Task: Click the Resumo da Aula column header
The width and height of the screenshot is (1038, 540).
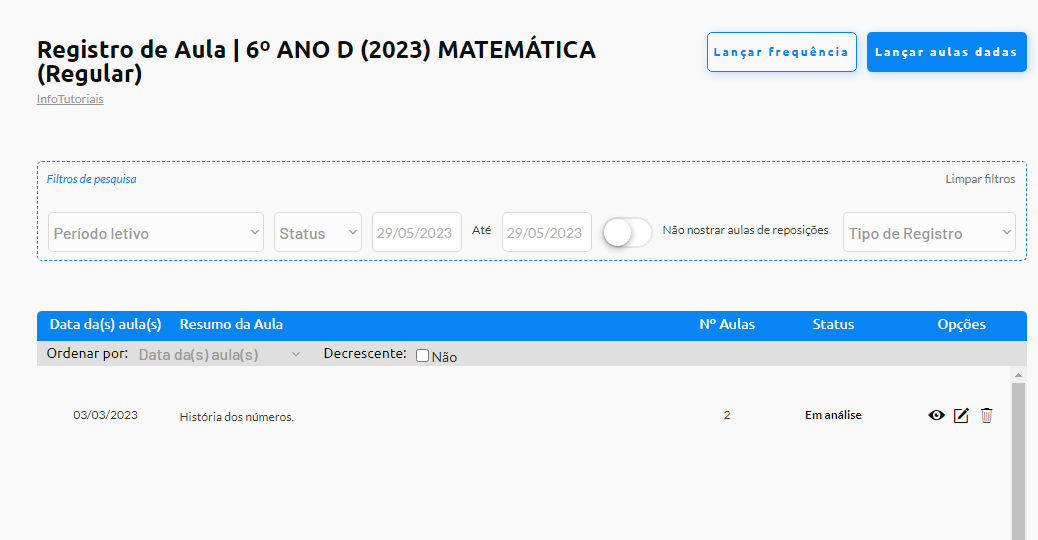Action: coord(231,324)
